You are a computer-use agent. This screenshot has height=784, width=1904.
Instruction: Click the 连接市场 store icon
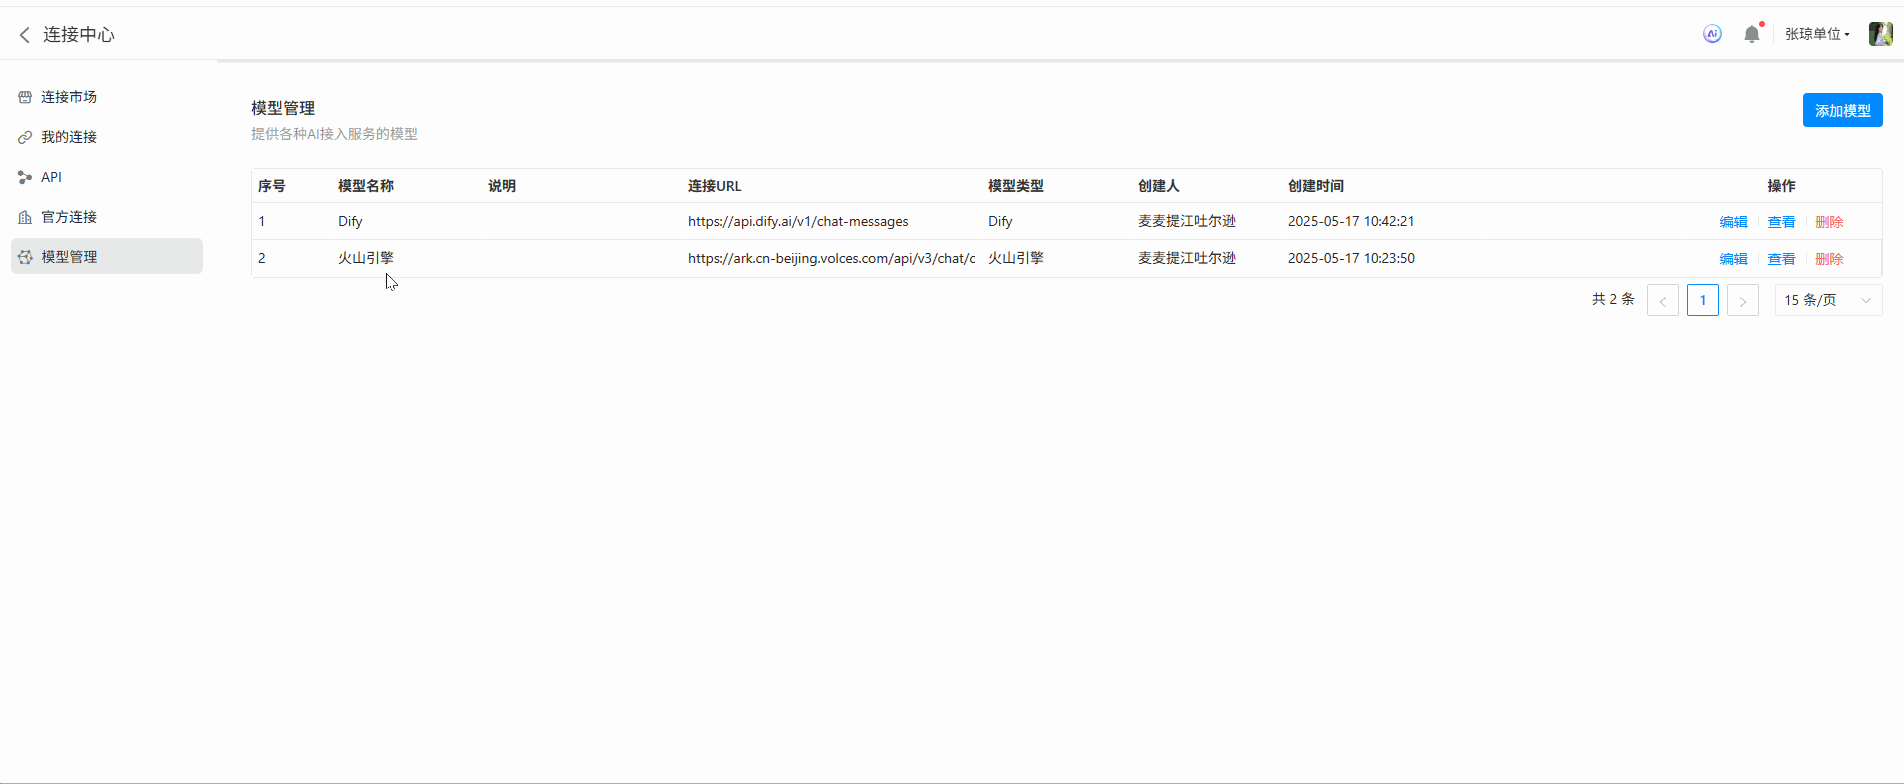tap(25, 97)
